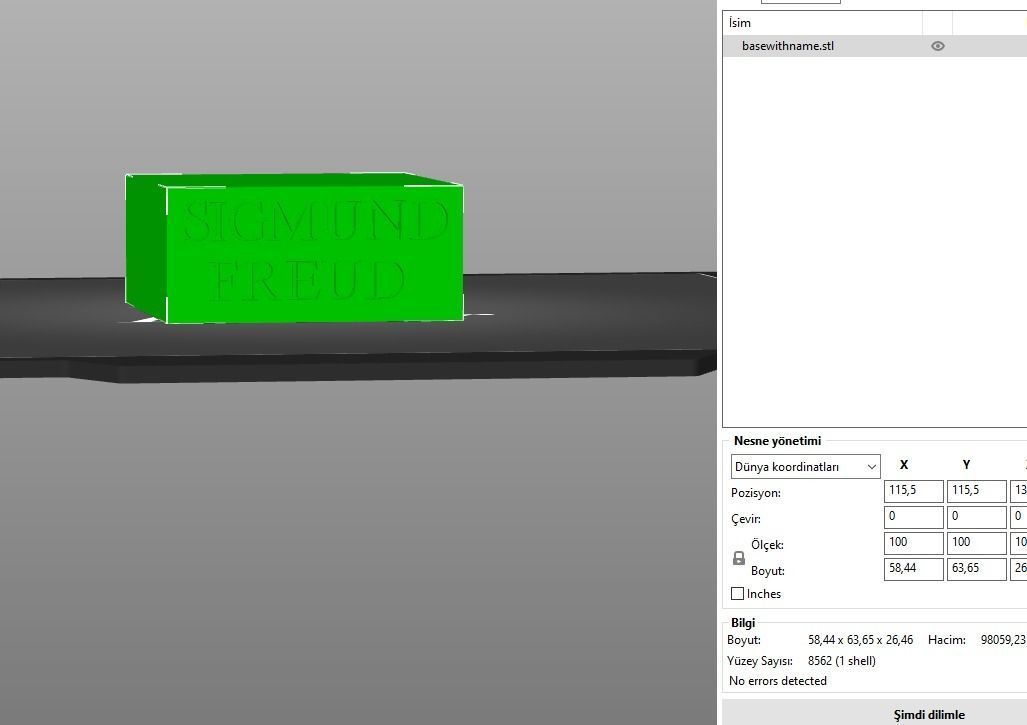Click the Pozisyon X field 115,5

tap(914, 491)
